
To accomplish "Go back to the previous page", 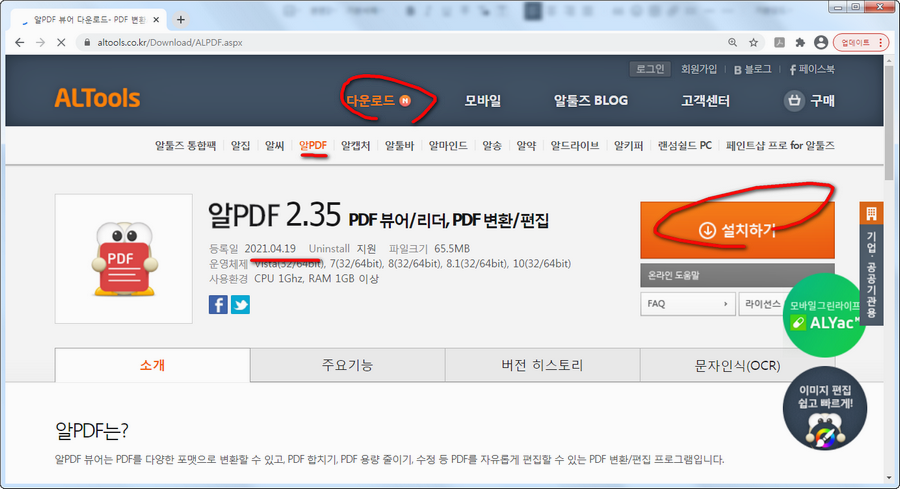I will point(20,42).
